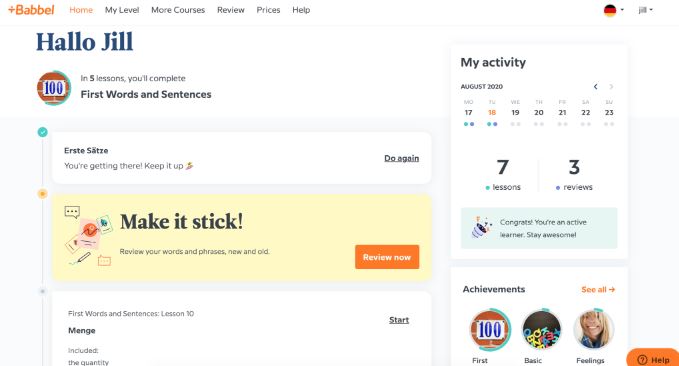Select August 23 in the calendar
Screen dimensions: 679x366
(609, 113)
